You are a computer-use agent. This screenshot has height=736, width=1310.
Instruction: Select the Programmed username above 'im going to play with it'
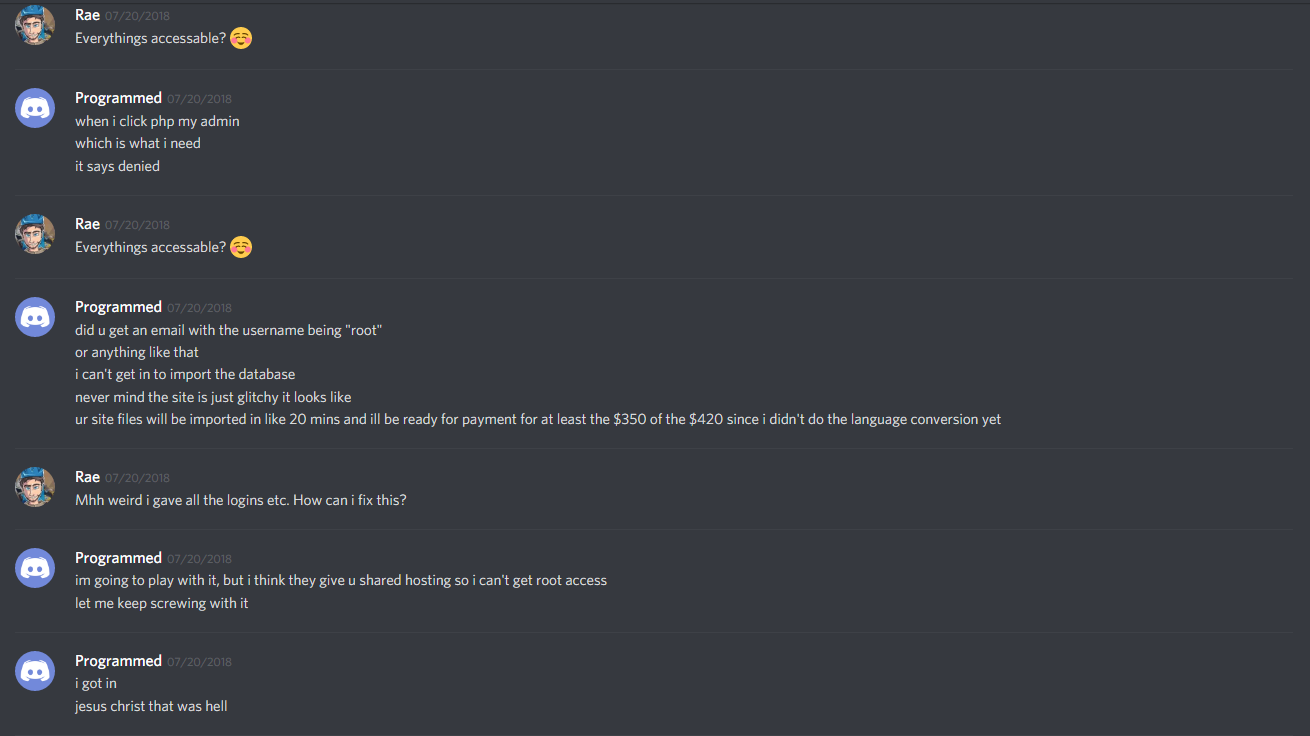click(118, 558)
